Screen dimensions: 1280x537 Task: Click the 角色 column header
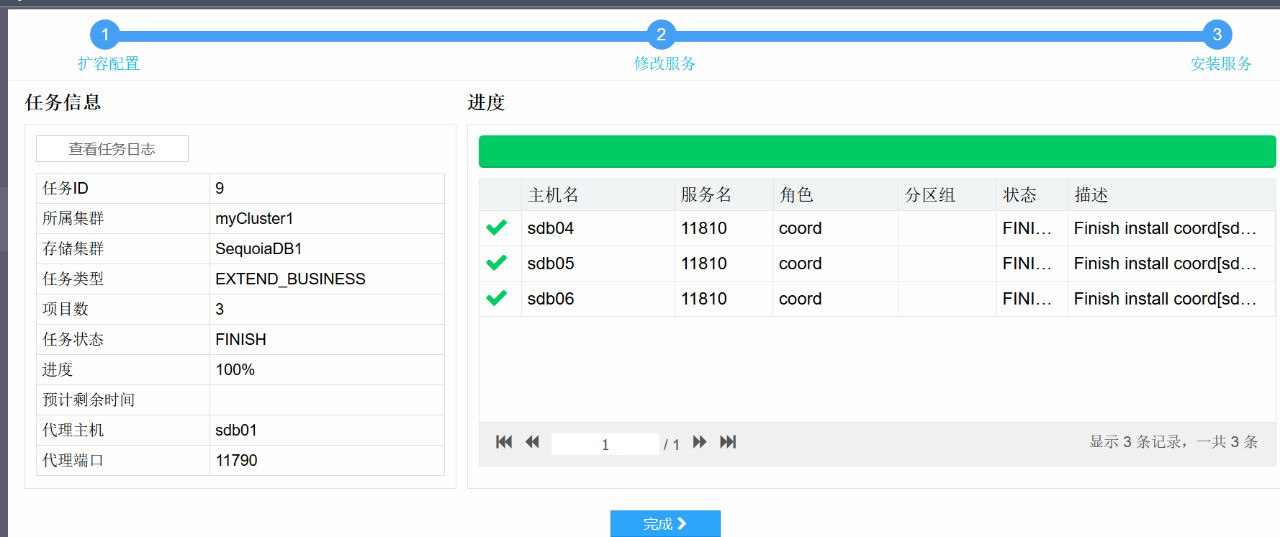pyautogui.click(x=796, y=195)
